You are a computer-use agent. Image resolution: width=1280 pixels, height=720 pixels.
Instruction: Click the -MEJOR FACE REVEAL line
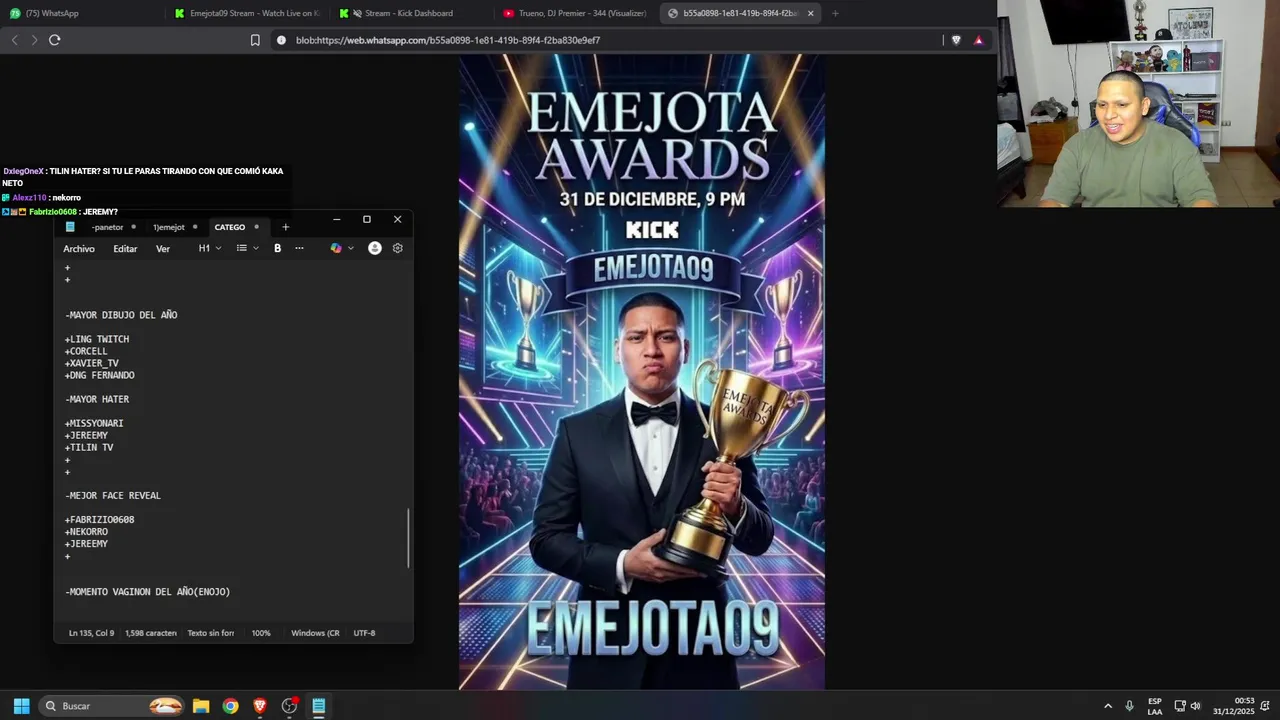pyautogui.click(x=113, y=495)
